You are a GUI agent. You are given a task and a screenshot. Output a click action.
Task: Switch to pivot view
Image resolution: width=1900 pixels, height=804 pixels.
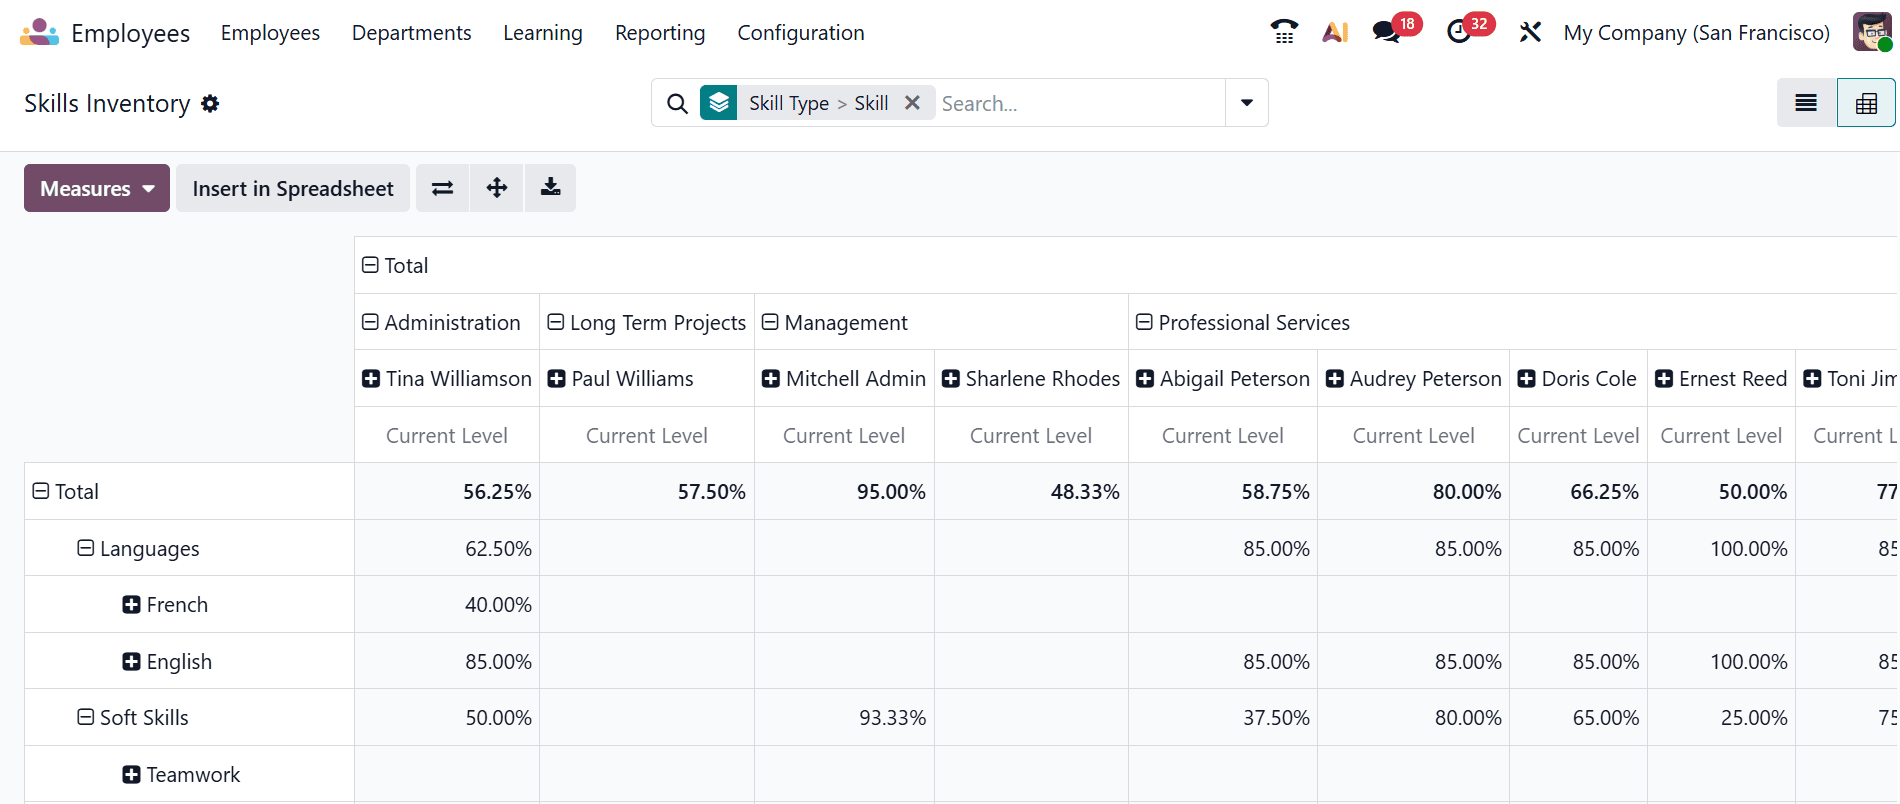(x=1866, y=103)
